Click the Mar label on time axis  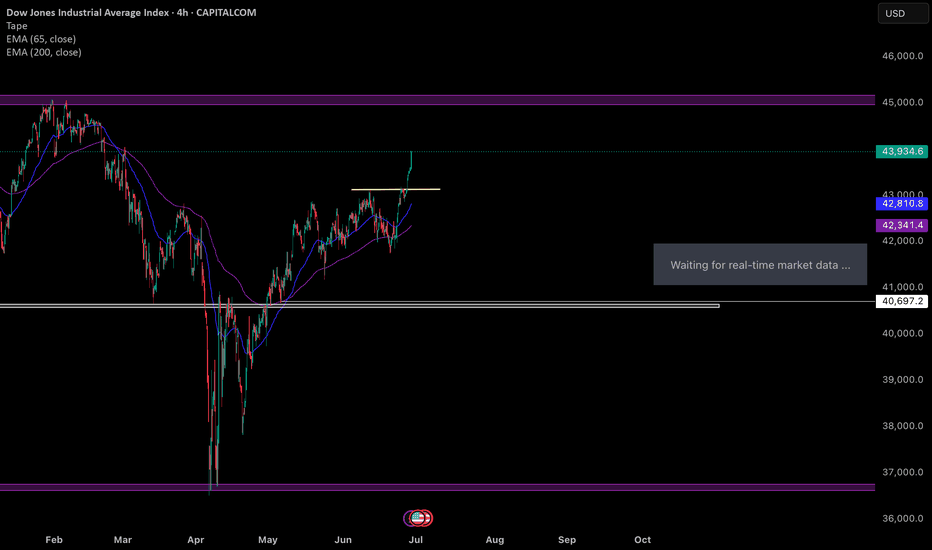(122, 540)
